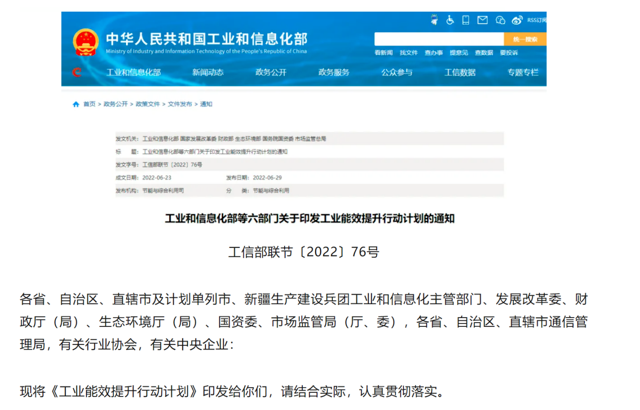Click the 政策文件 breadcrumb link
Screen dimensions: 640x410
[148, 104]
